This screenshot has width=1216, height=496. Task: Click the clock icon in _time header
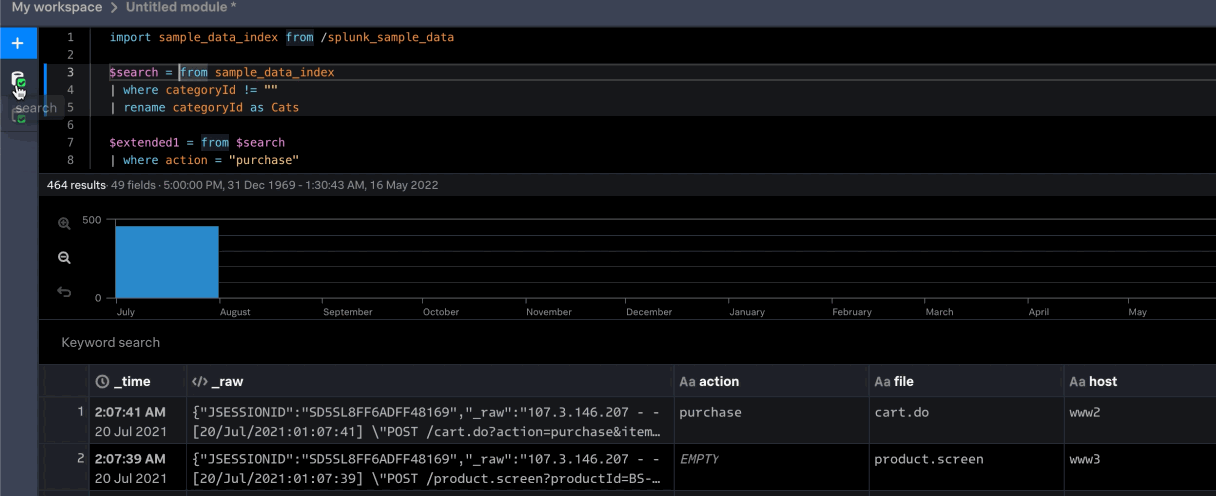101,381
